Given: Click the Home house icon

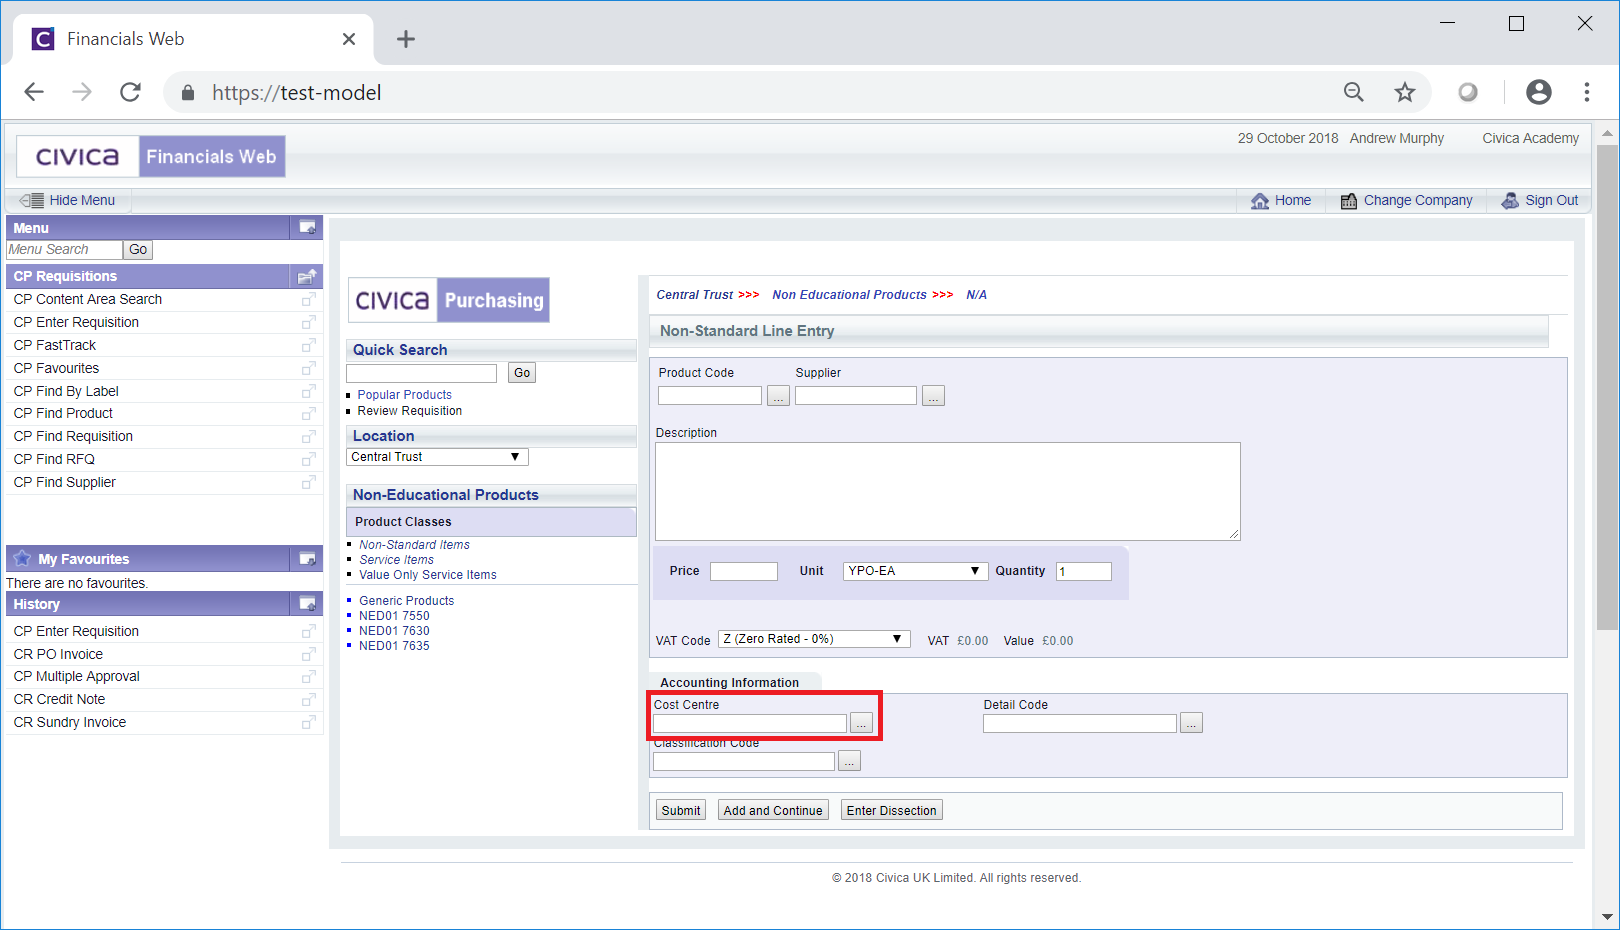Looking at the screenshot, I should pyautogui.click(x=1260, y=201).
